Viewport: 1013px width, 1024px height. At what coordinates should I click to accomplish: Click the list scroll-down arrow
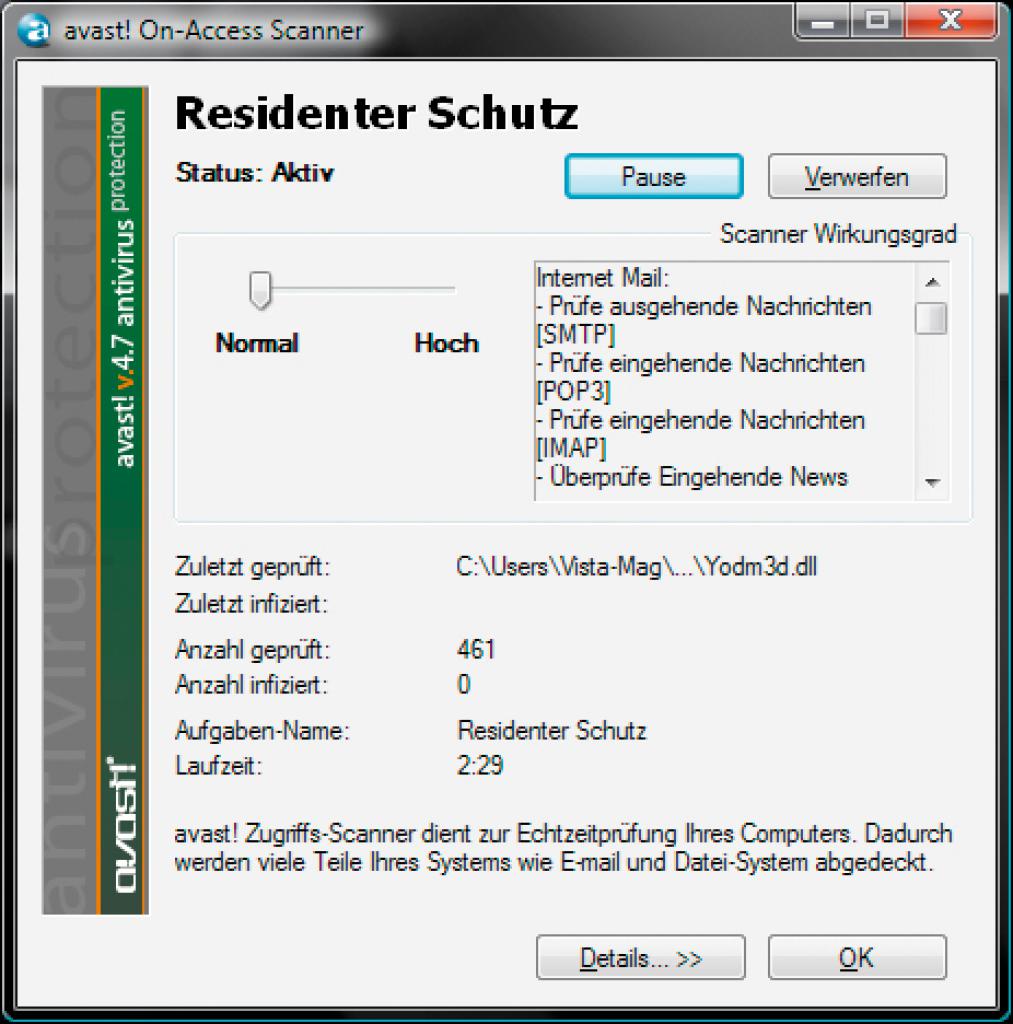[932, 483]
